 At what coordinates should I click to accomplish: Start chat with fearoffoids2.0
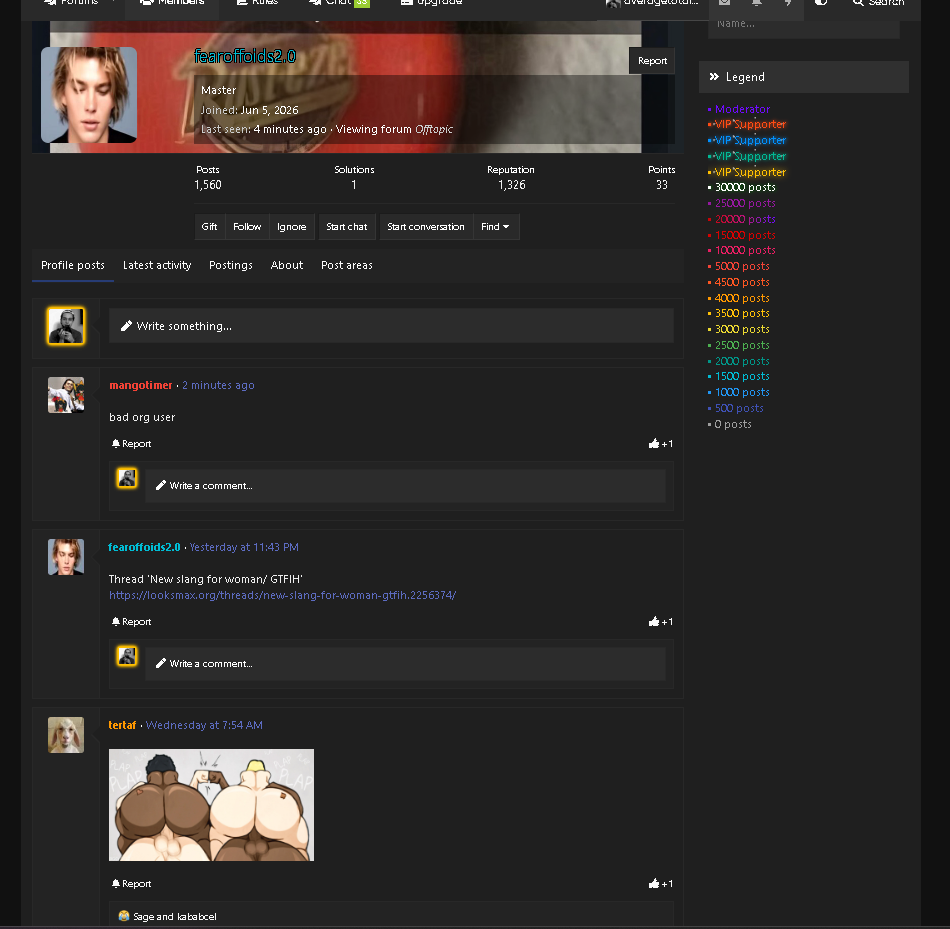pos(347,227)
